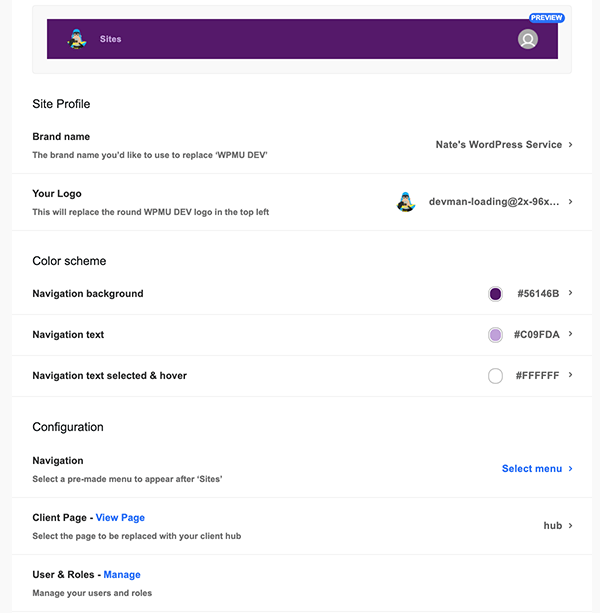This screenshot has width=600, height=613.
Task: Click the User & Roles label
Action: (x=63, y=575)
